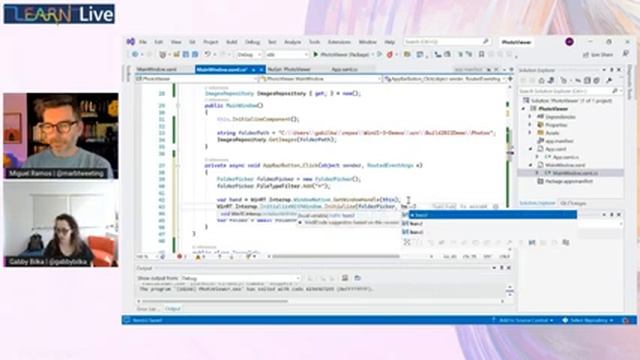The width and height of the screenshot is (640, 360).
Task: Open the Show output from dropdown
Action: coord(241,278)
